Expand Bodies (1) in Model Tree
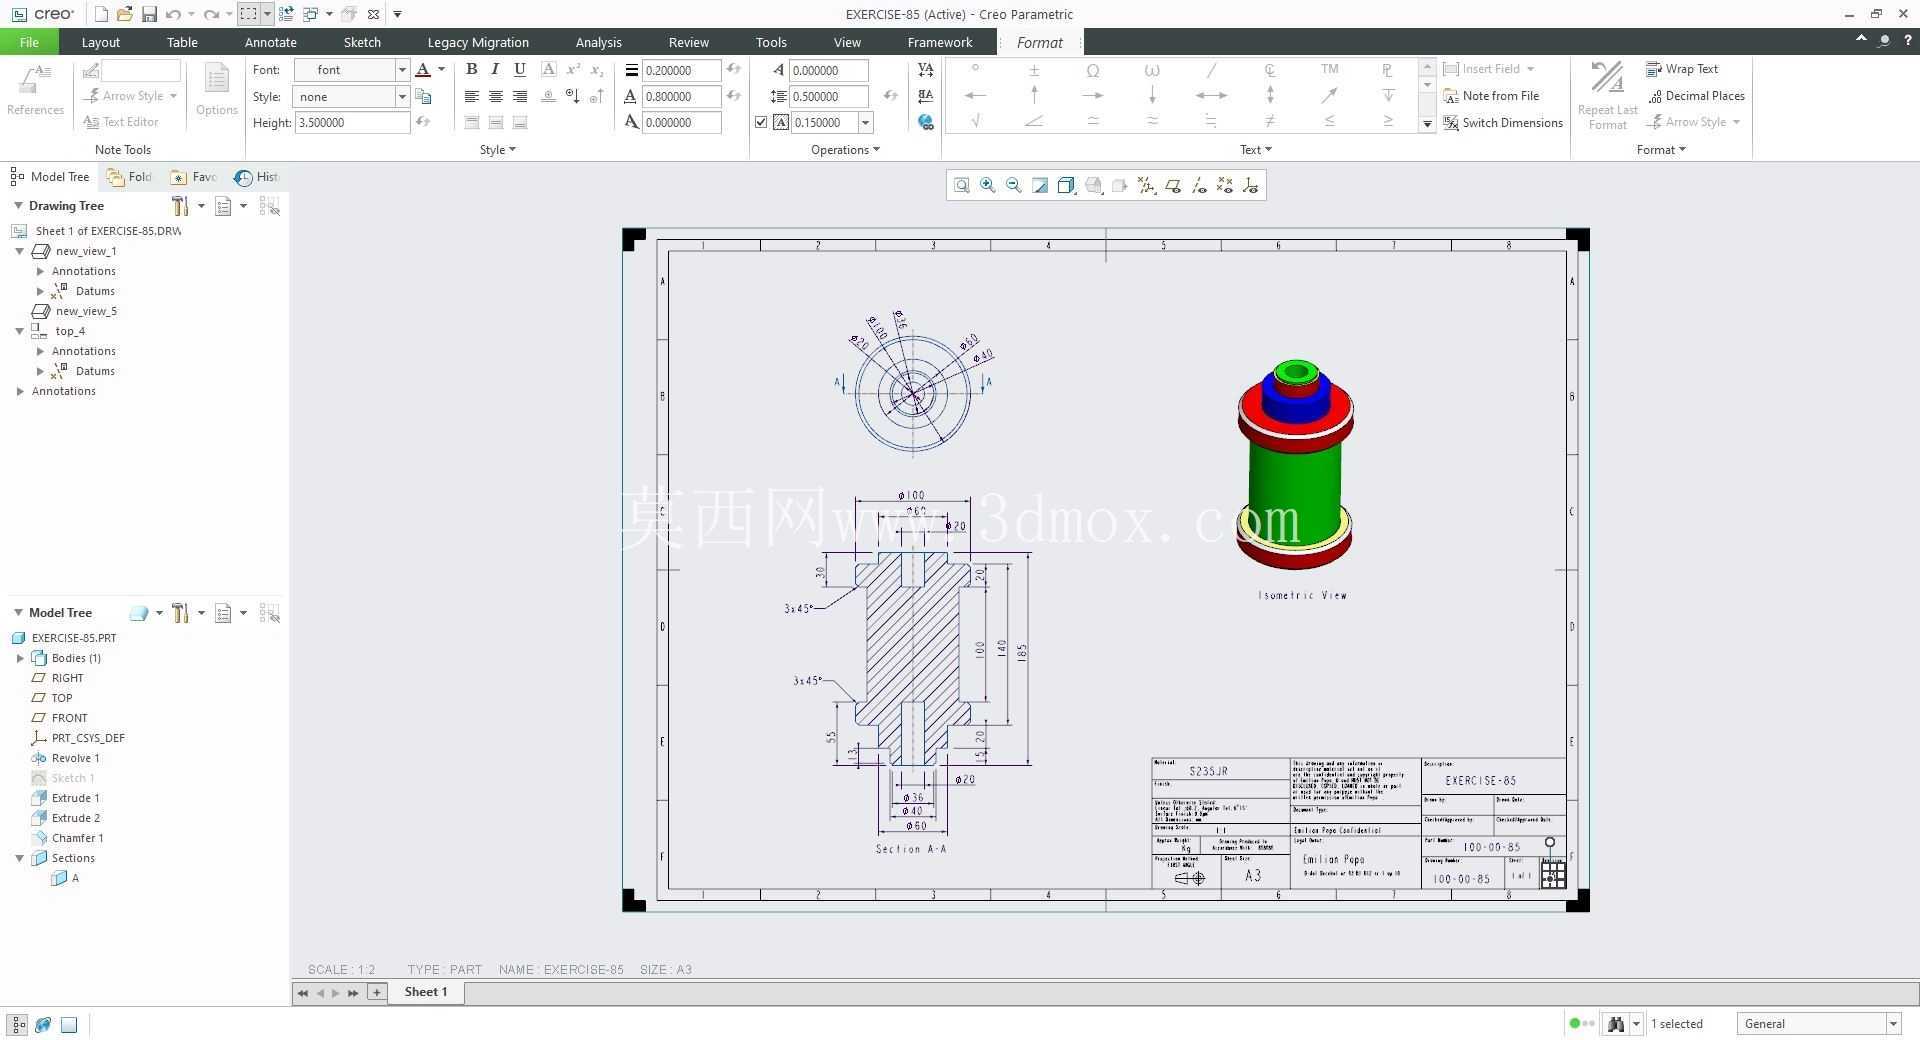Screen dimensions: 1920x1040 tap(19, 658)
